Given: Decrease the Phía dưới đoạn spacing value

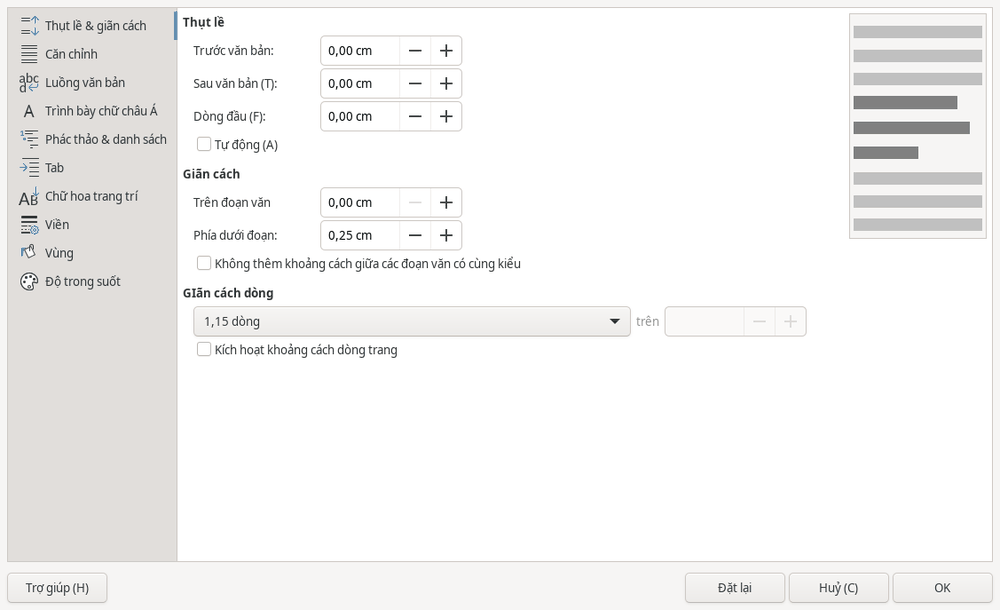Looking at the screenshot, I should 415,235.
